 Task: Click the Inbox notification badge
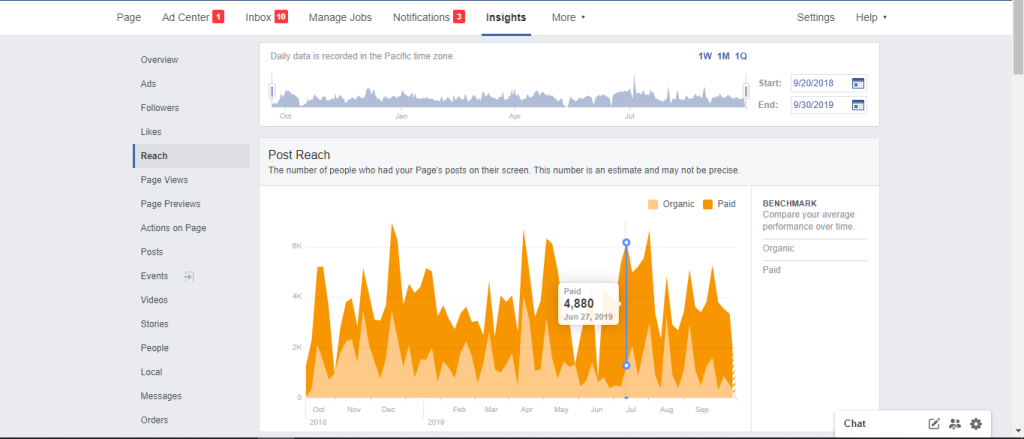[x=281, y=17]
